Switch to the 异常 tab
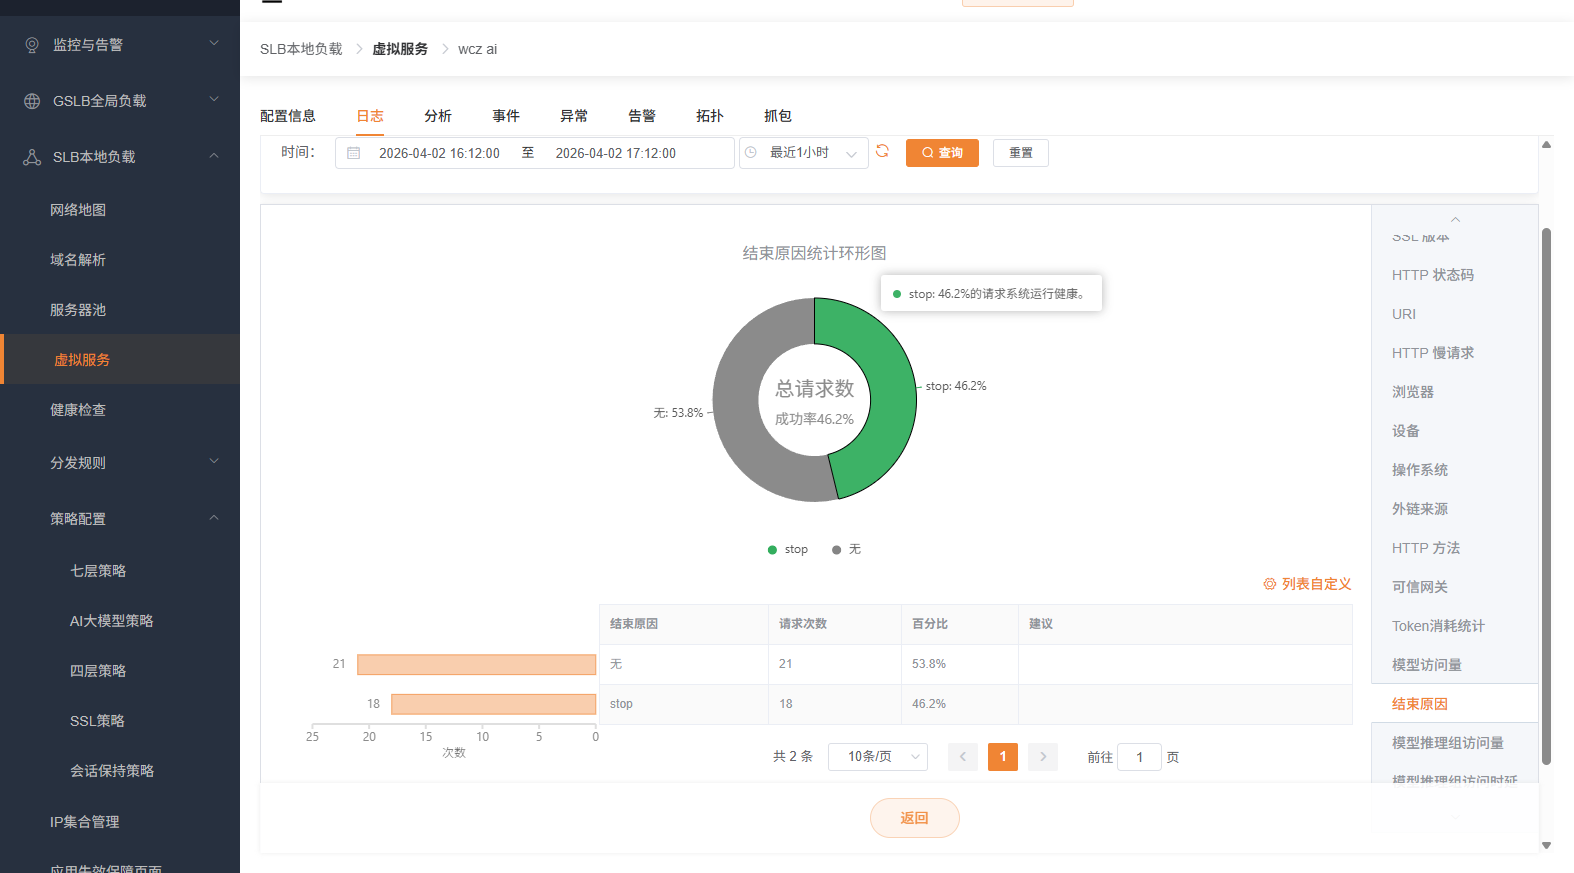Viewport: 1574px width, 873px height. [574, 116]
